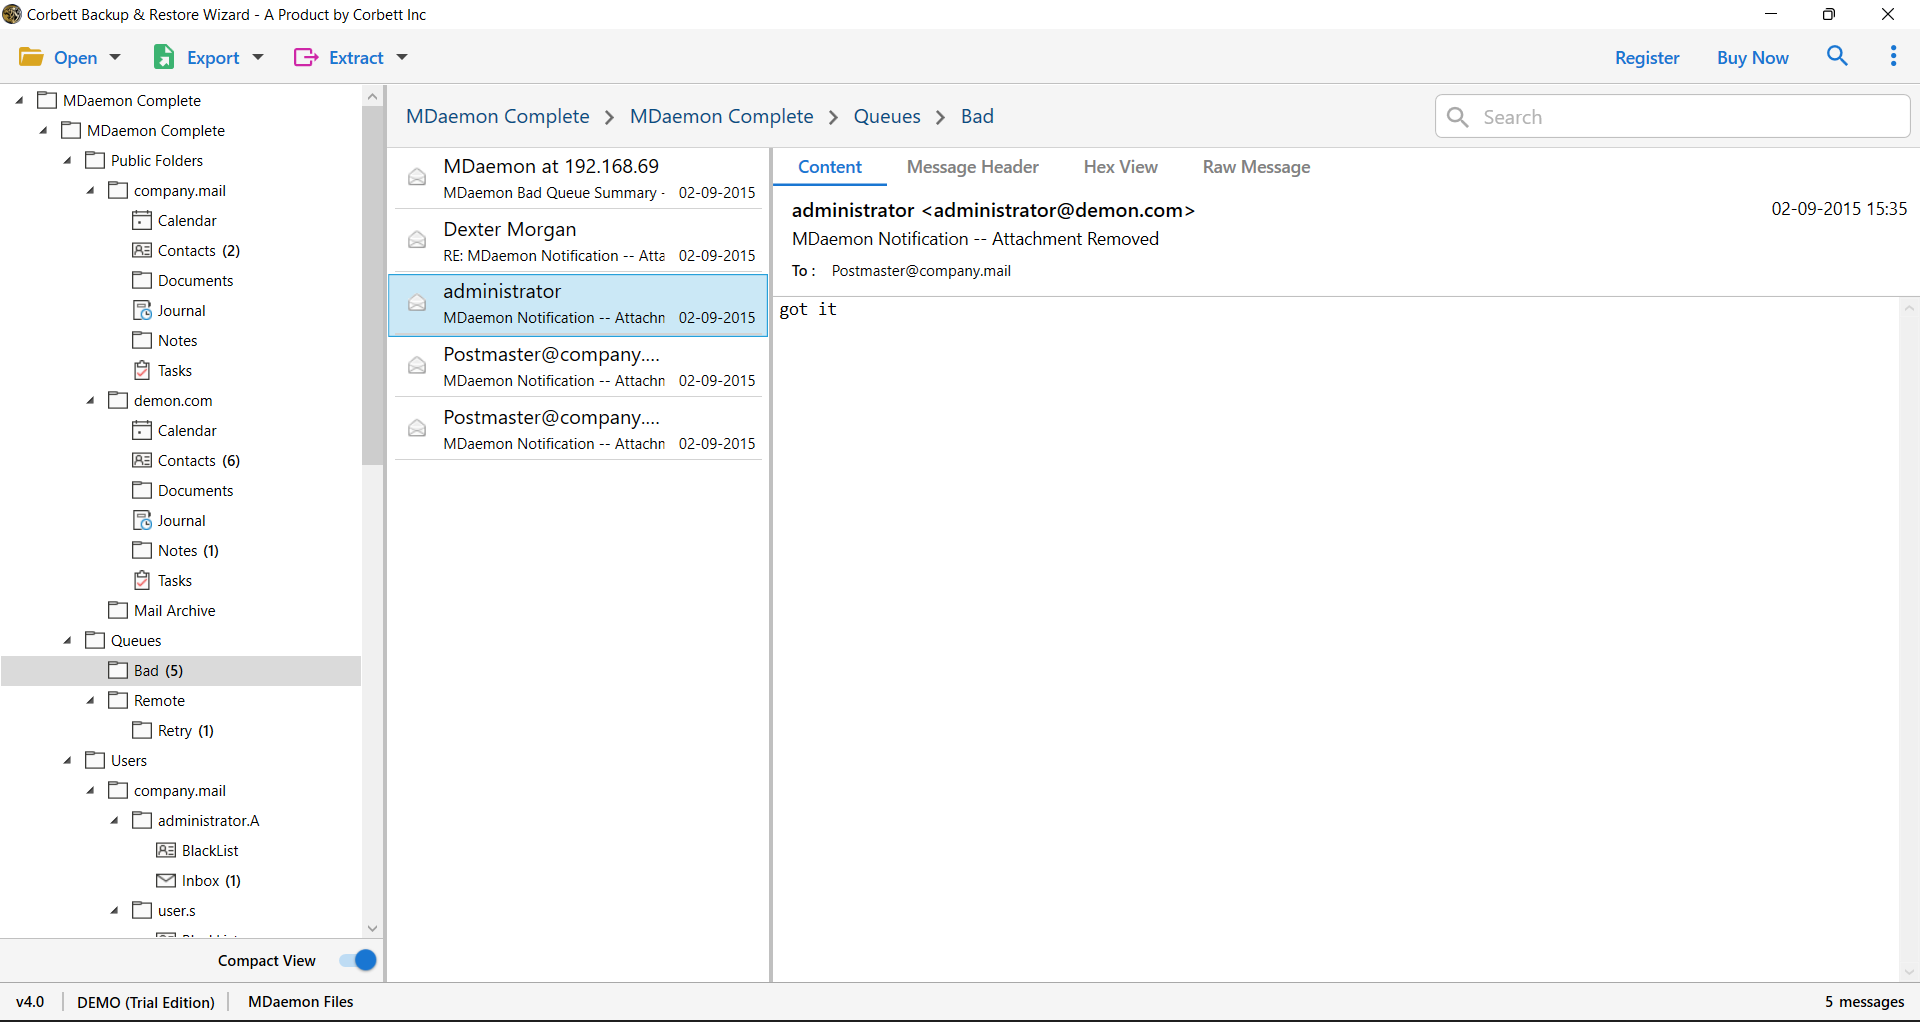This screenshot has height=1022, width=1920.
Task: Select the user.s folder in tree
Action: click(176, 910)
